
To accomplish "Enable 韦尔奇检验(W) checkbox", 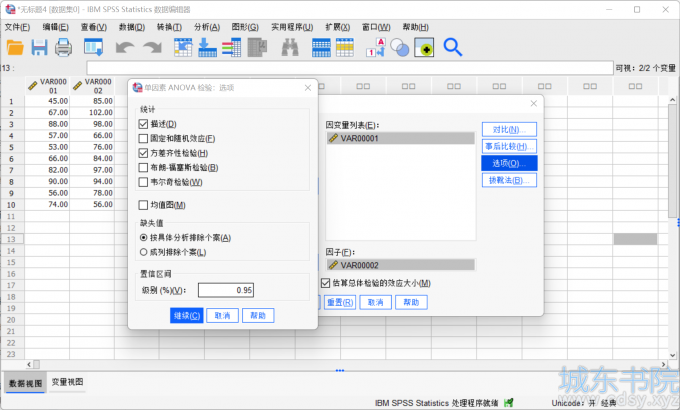I will (x=143, y=182).
